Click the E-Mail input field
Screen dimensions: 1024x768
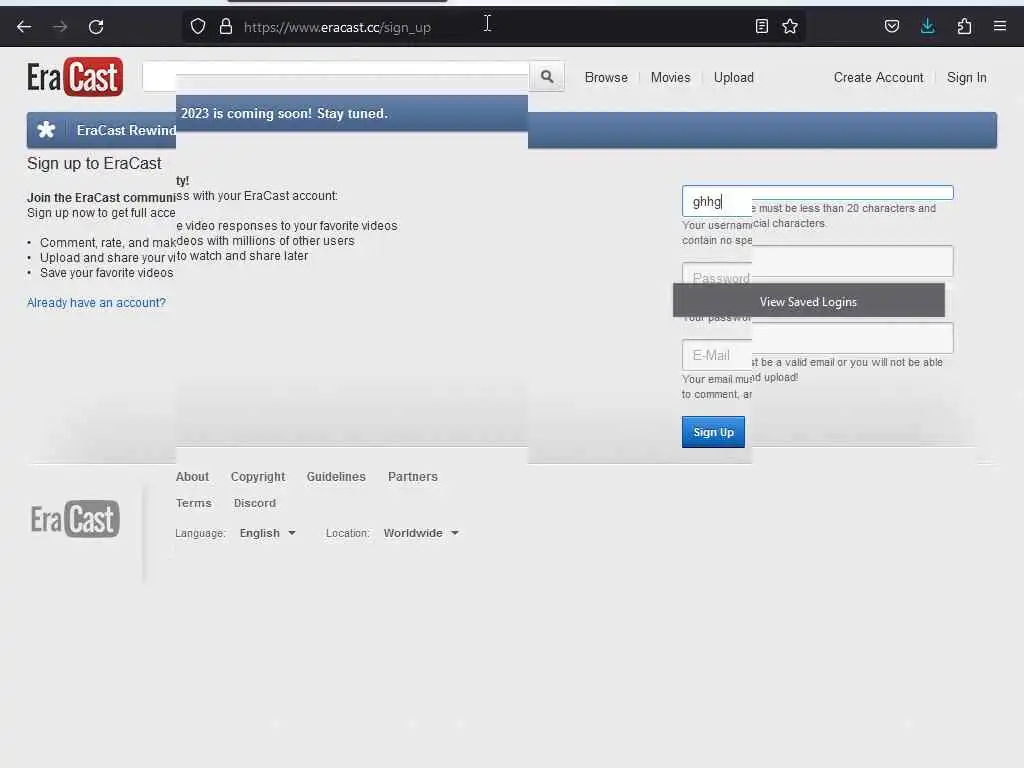(818, 347)
